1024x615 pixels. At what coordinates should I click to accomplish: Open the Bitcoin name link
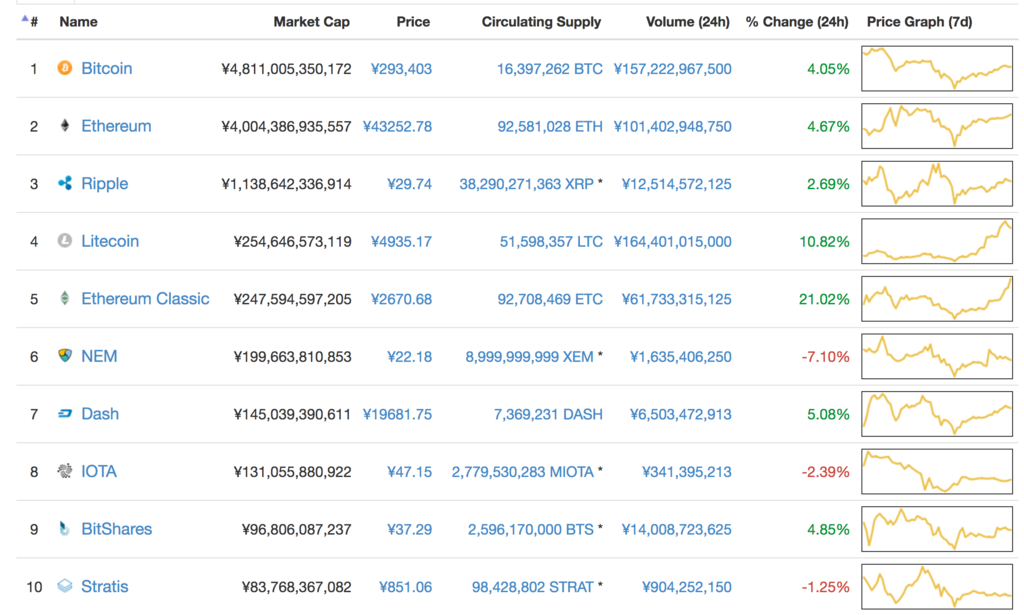(106, 69)
